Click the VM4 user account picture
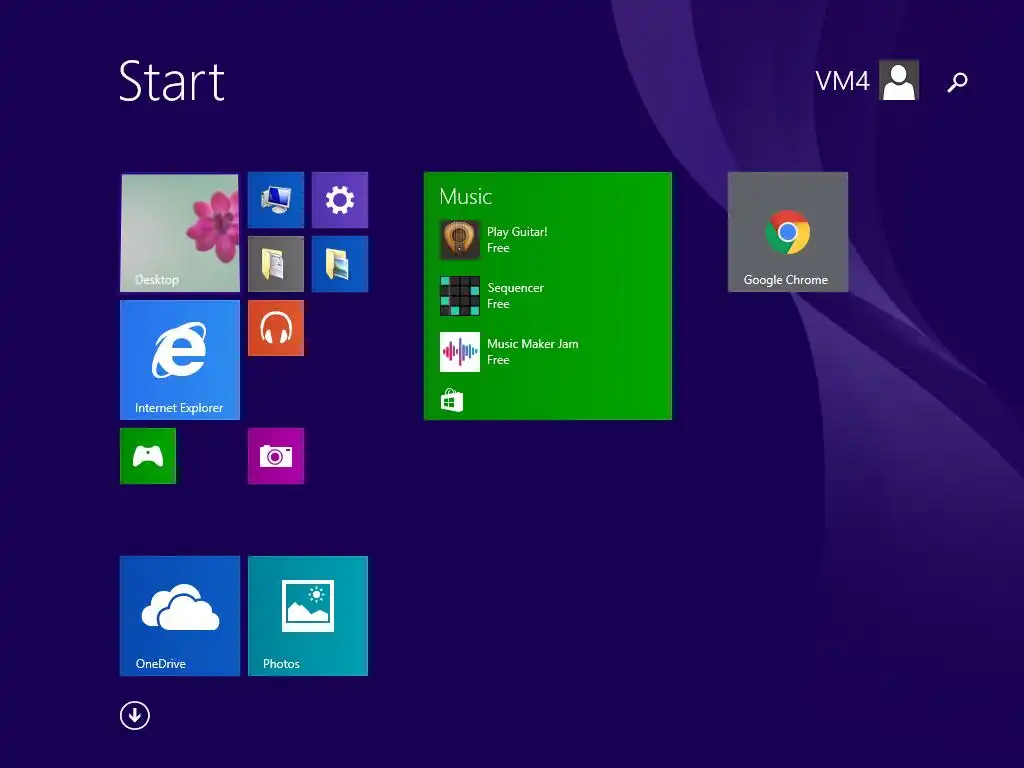This screenshot has width=1024, height=768. pyautogui.click(x=899, y=80)
